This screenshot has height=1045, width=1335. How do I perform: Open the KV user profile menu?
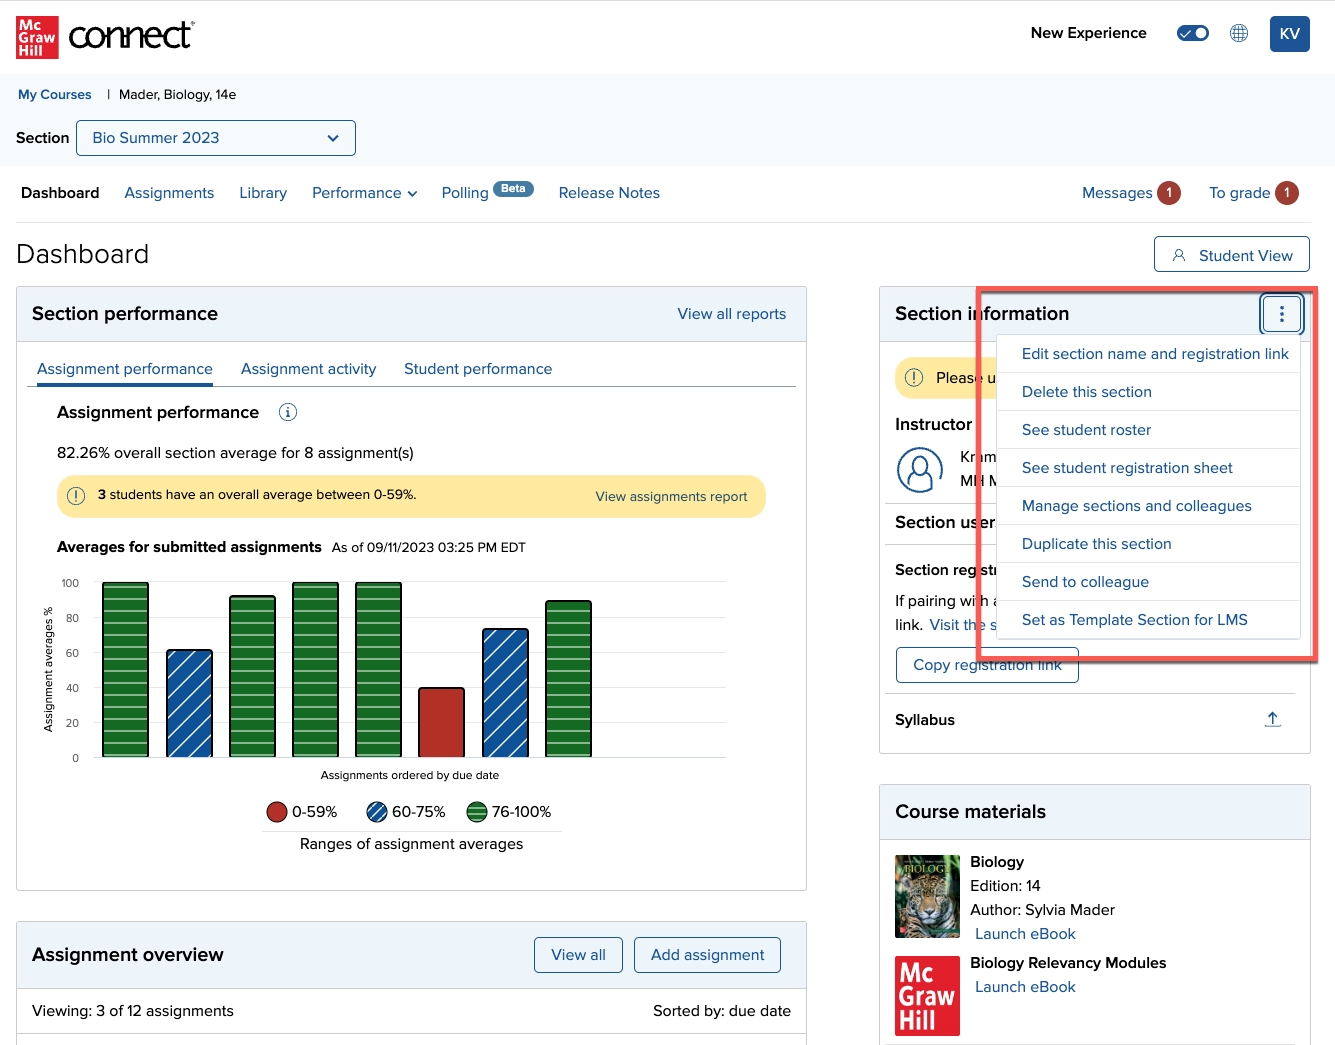tap(1290, 33)
